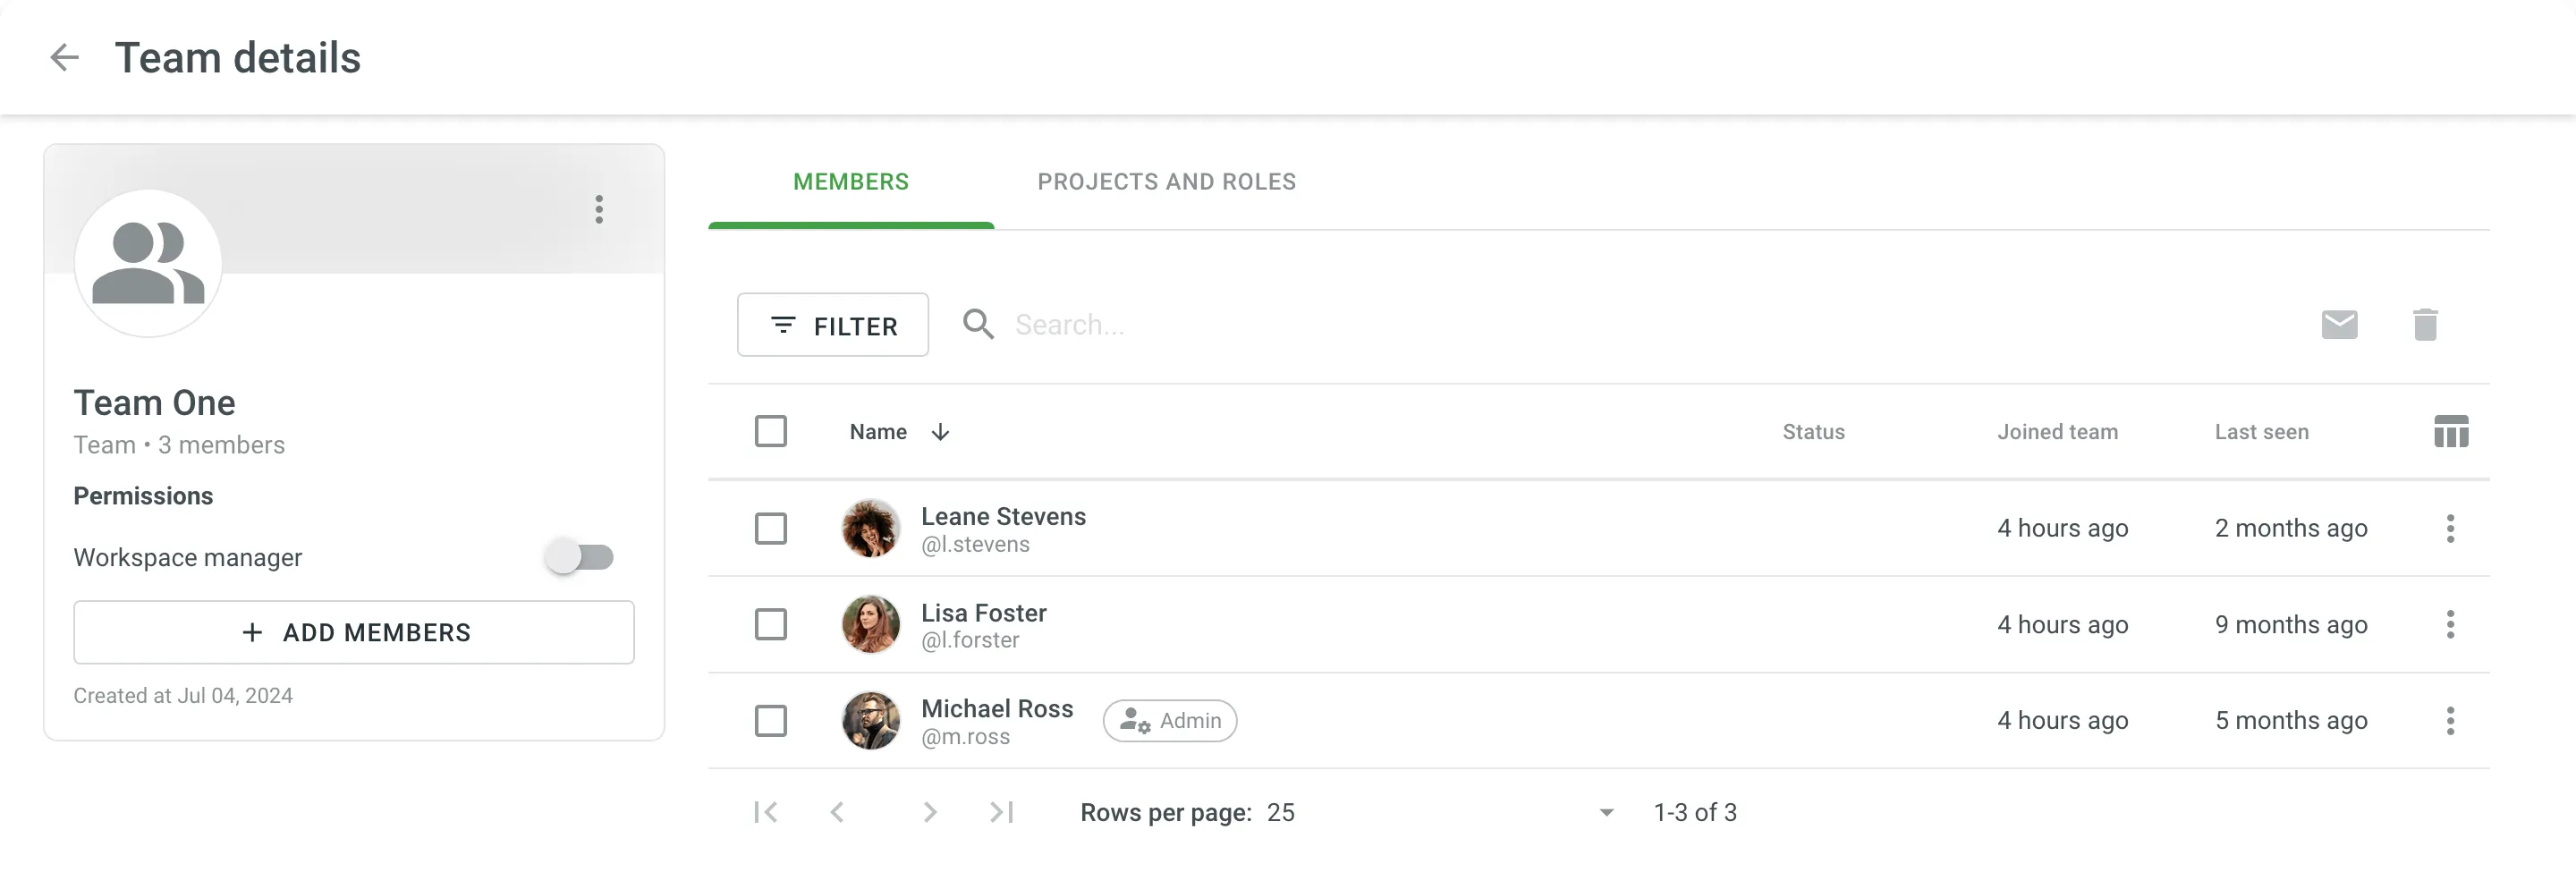Image resolution: width=2576 pixels, height=889 pixels.
Task: Go to the last page of members
Action: coord(1001,813)
